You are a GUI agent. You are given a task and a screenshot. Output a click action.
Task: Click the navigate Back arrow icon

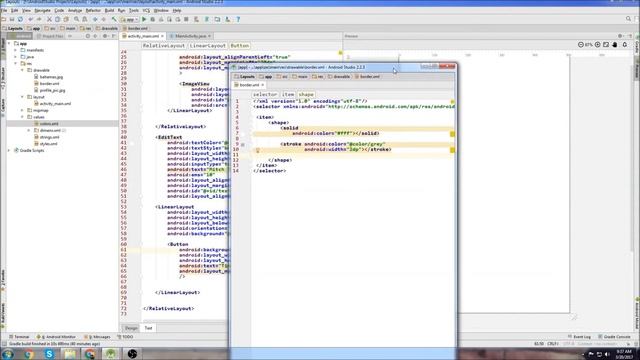[x=95, y=19]
